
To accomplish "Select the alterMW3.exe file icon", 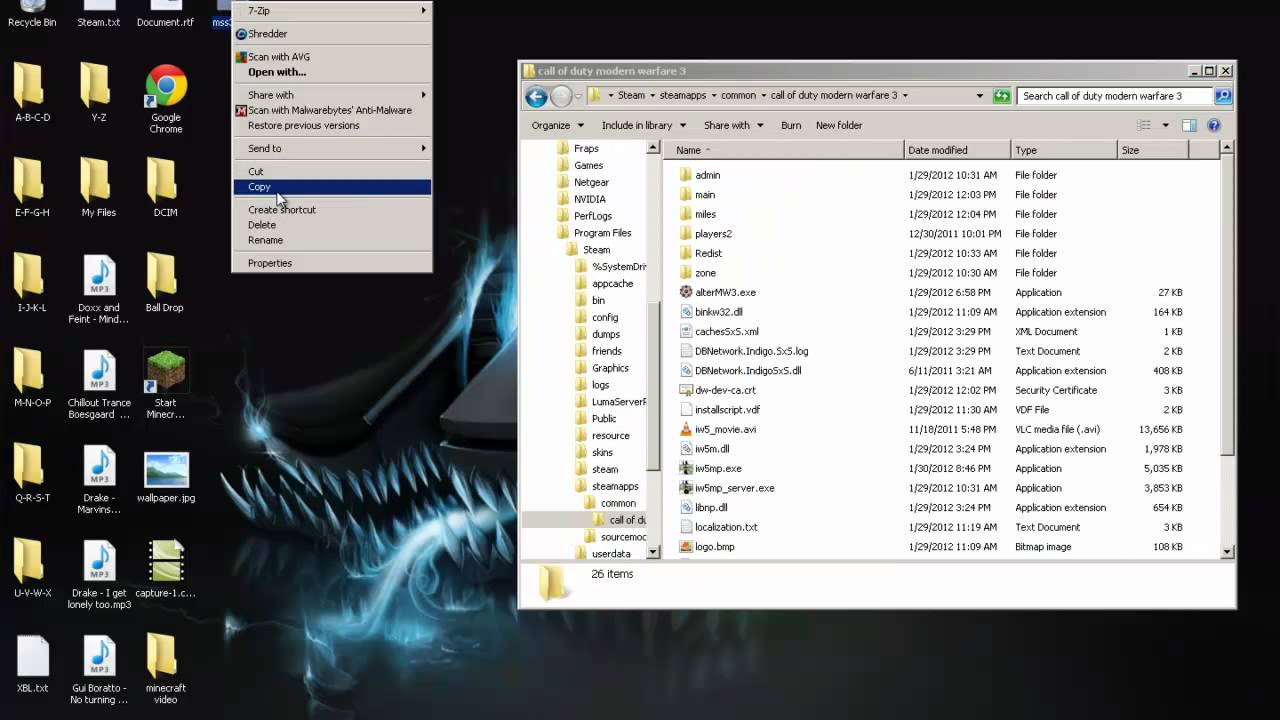I will coord(686,292).
